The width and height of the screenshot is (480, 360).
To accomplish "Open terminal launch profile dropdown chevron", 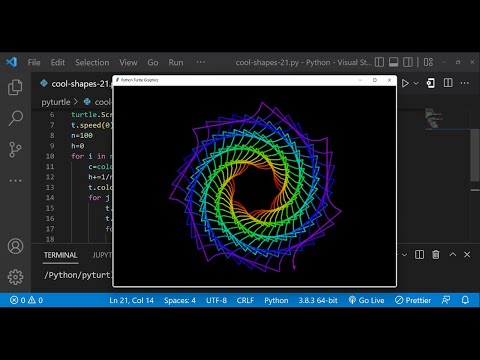I will point(404,255).
